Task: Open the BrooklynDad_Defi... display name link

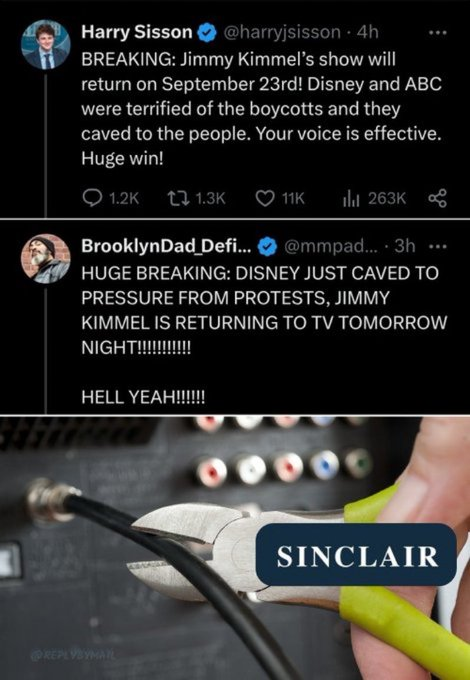Action: pos(166,246)
